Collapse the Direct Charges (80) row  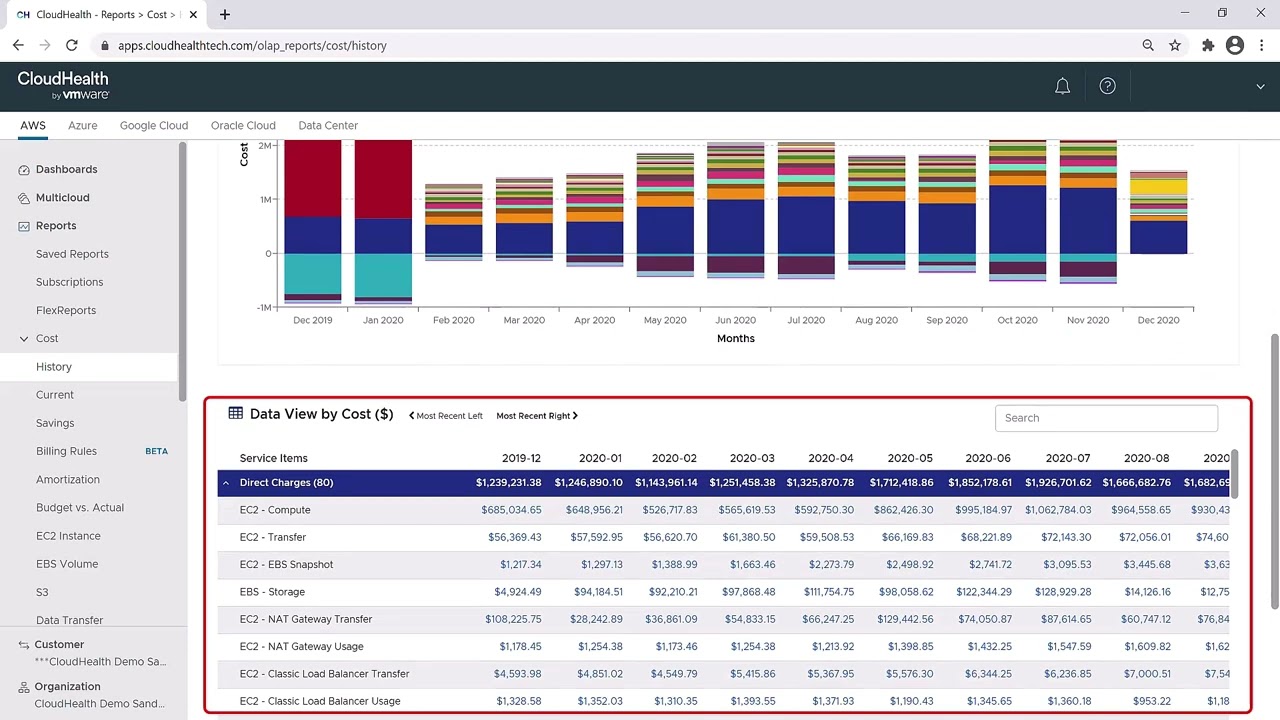(x=225, y=483)
